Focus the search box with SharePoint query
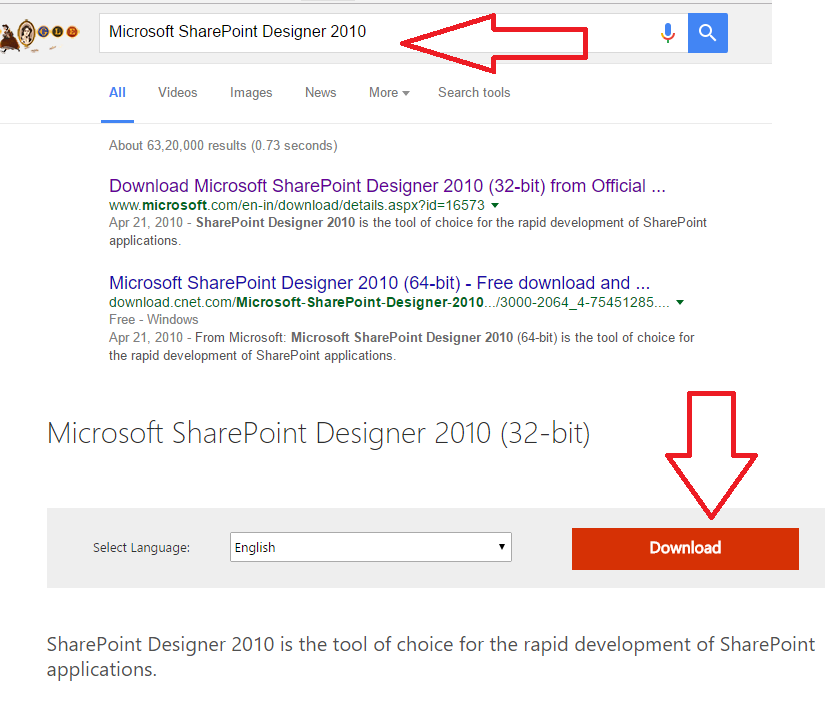The width and height of the screenshot is (830, 702). (393, 33)
